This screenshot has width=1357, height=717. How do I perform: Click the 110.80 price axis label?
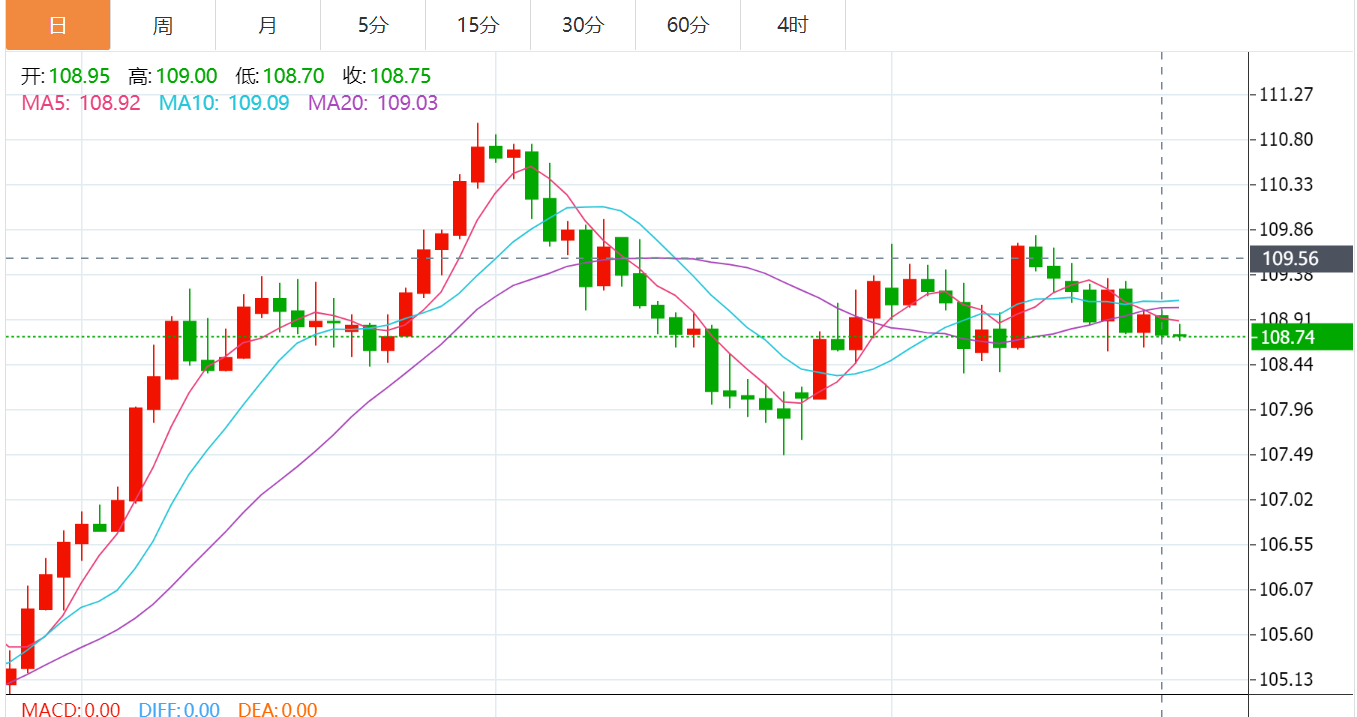coord(1286,140)
